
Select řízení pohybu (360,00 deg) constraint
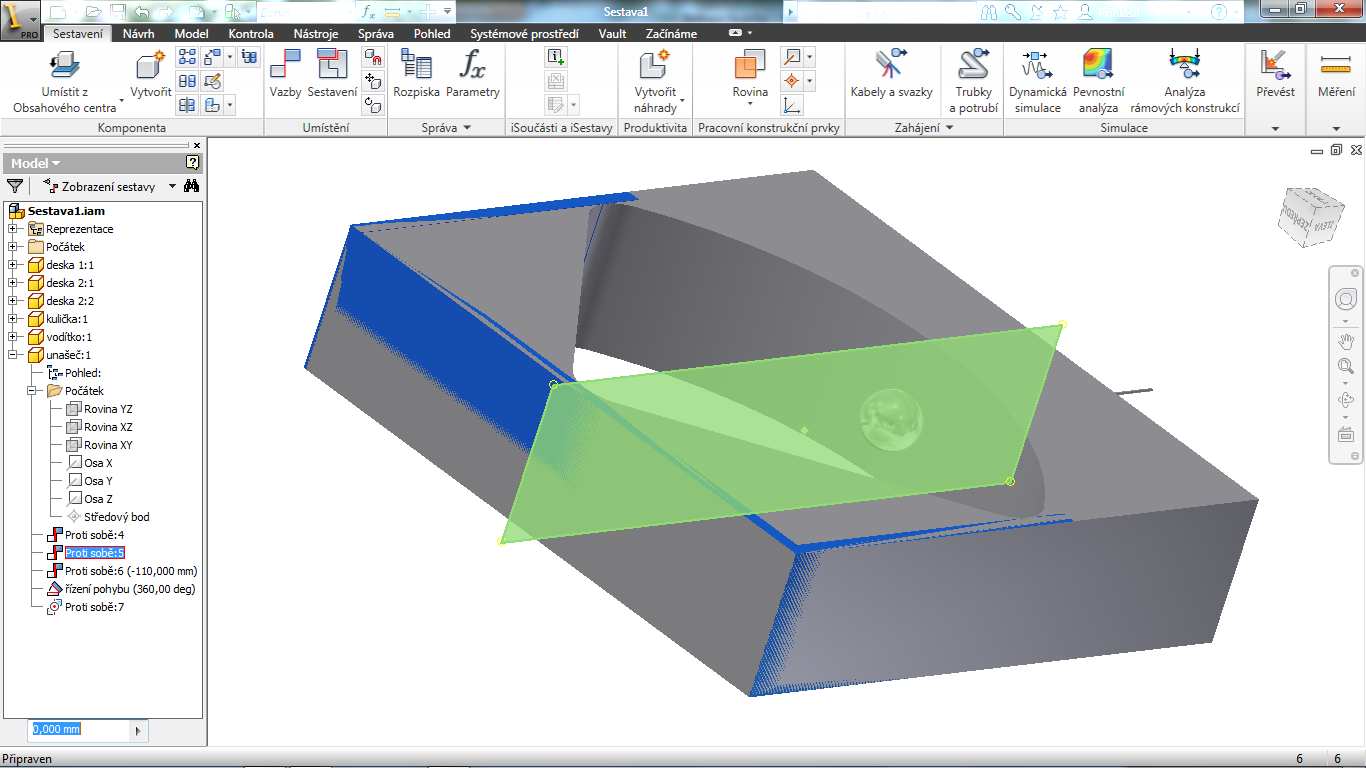click(121, 589)
